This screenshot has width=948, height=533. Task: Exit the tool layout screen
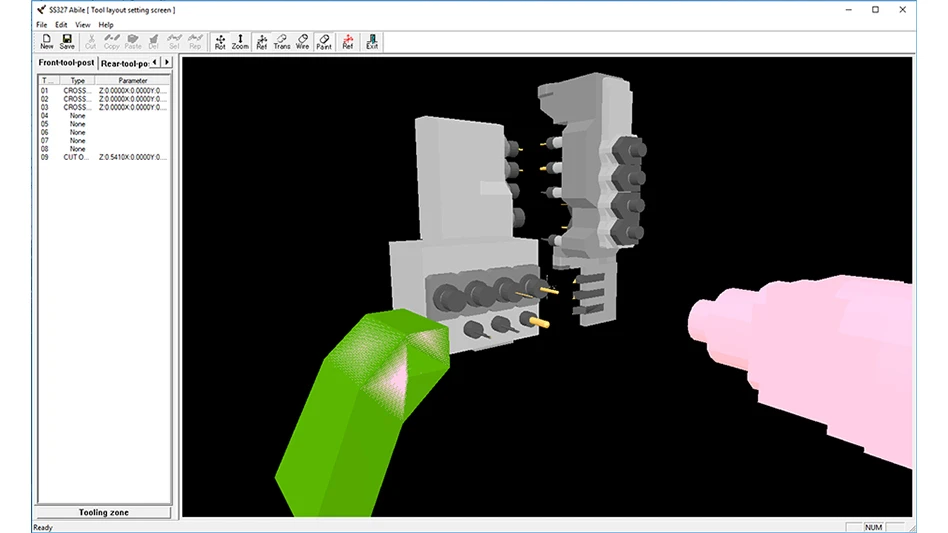[372, 41]
